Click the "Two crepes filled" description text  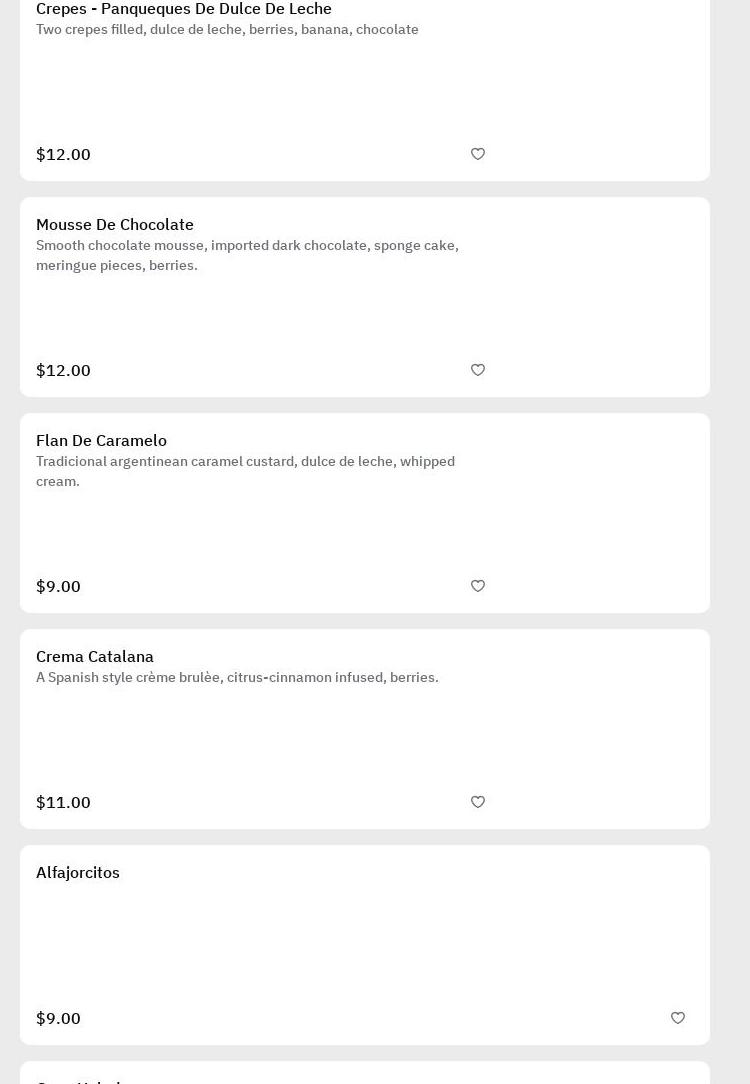(x=227, y=30)
